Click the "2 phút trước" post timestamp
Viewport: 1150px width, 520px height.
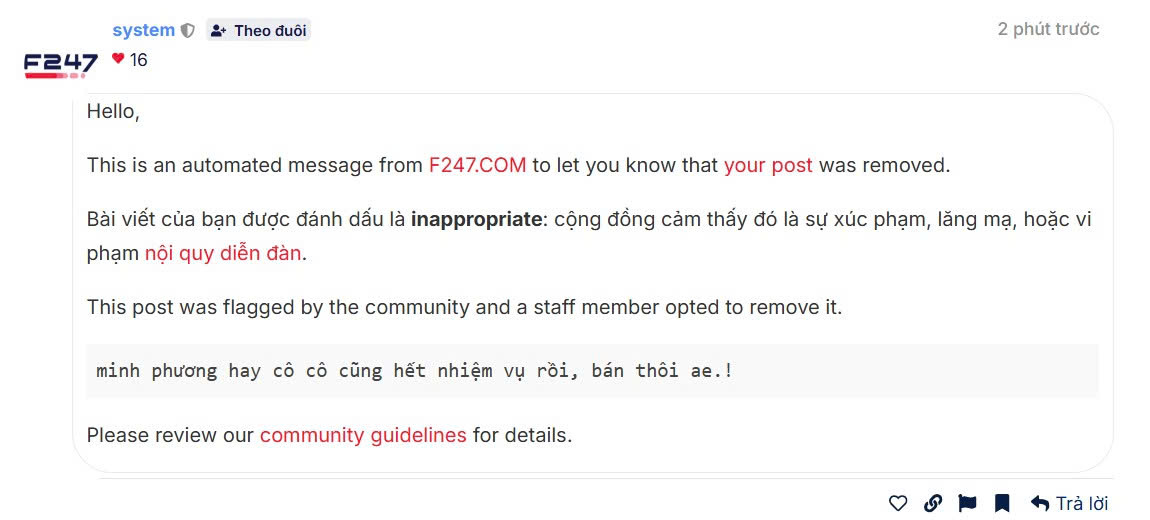(1048, 29)
